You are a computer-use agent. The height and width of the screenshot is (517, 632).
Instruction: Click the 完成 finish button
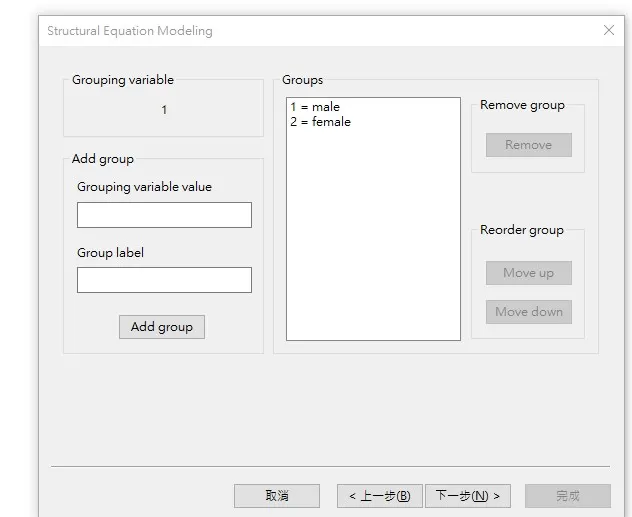(x=567, y=496)
